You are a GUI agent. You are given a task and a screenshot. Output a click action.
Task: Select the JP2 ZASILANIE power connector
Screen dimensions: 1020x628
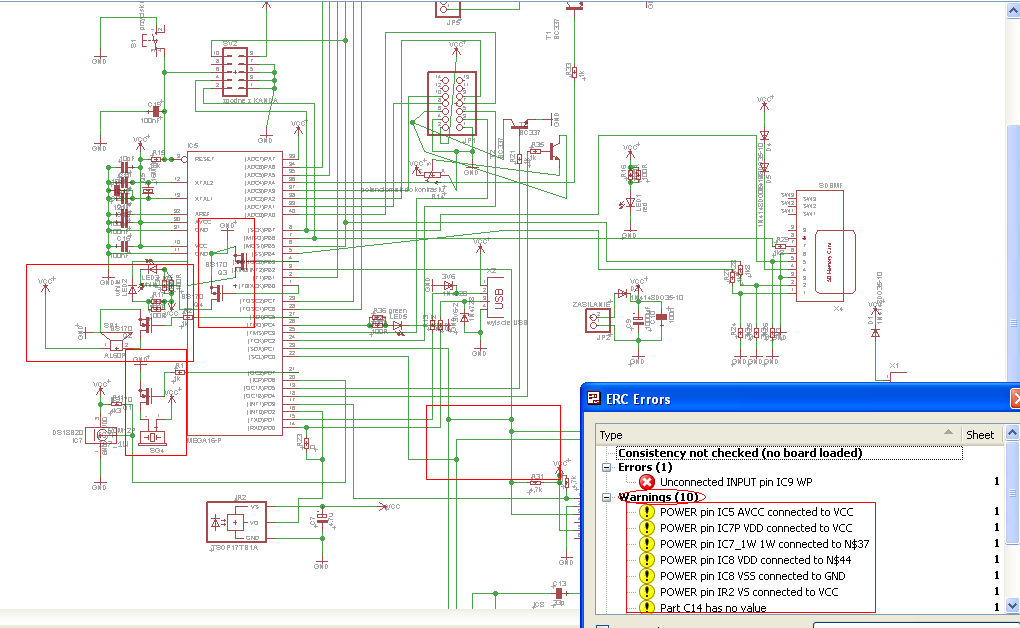pos(598,321)
